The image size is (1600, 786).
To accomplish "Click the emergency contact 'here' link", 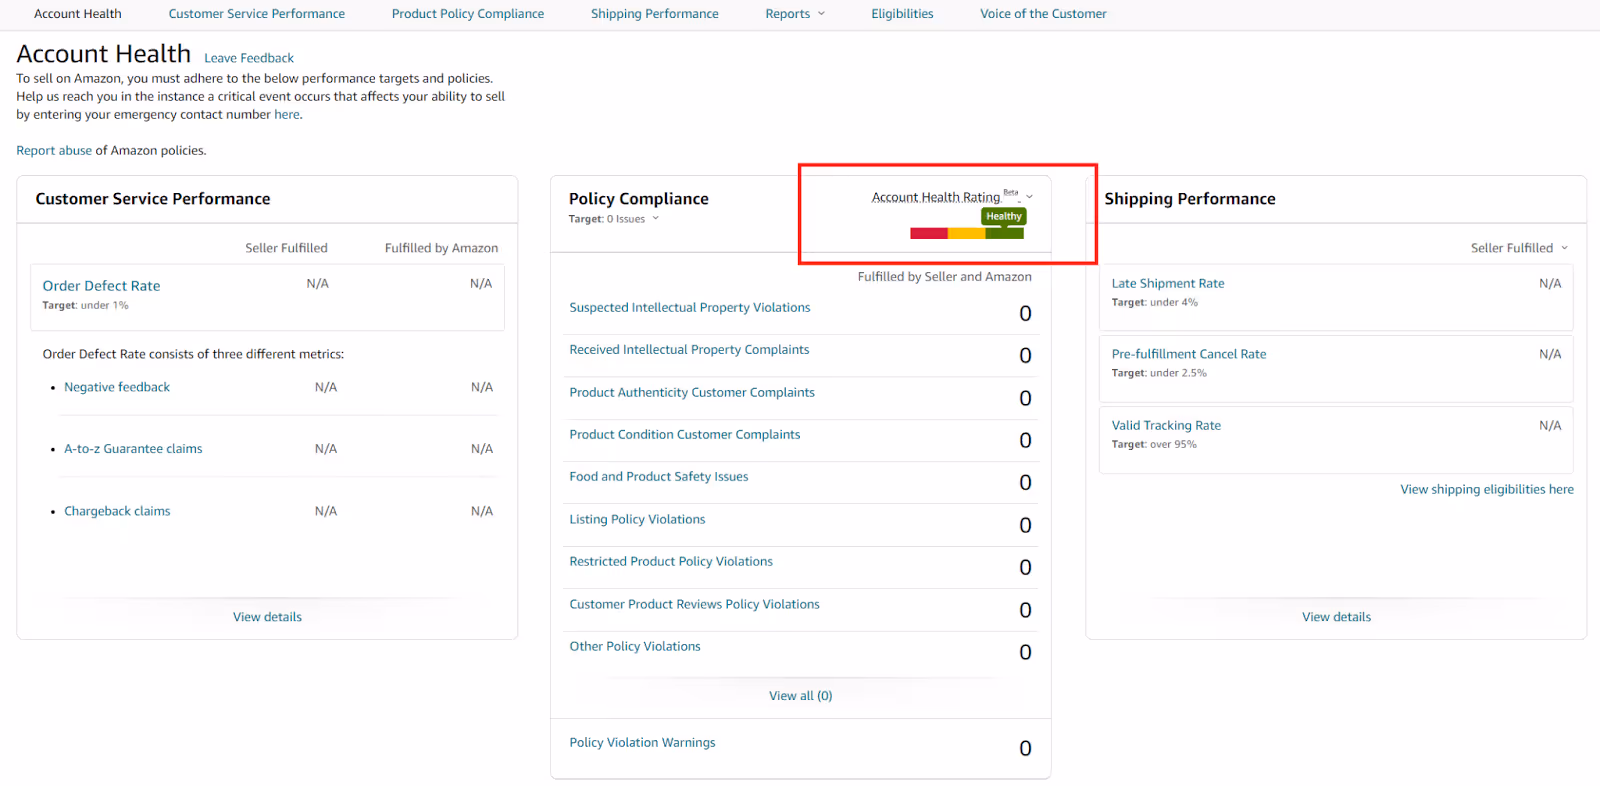I will coord(287,115).
